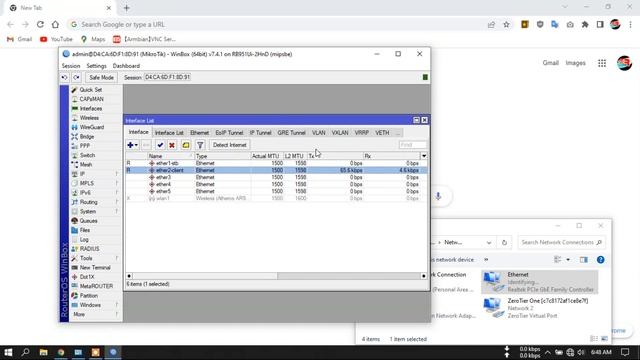640x360 pixels.
Task: Open the WireGuard sidebar item
Action: [92, 127]
